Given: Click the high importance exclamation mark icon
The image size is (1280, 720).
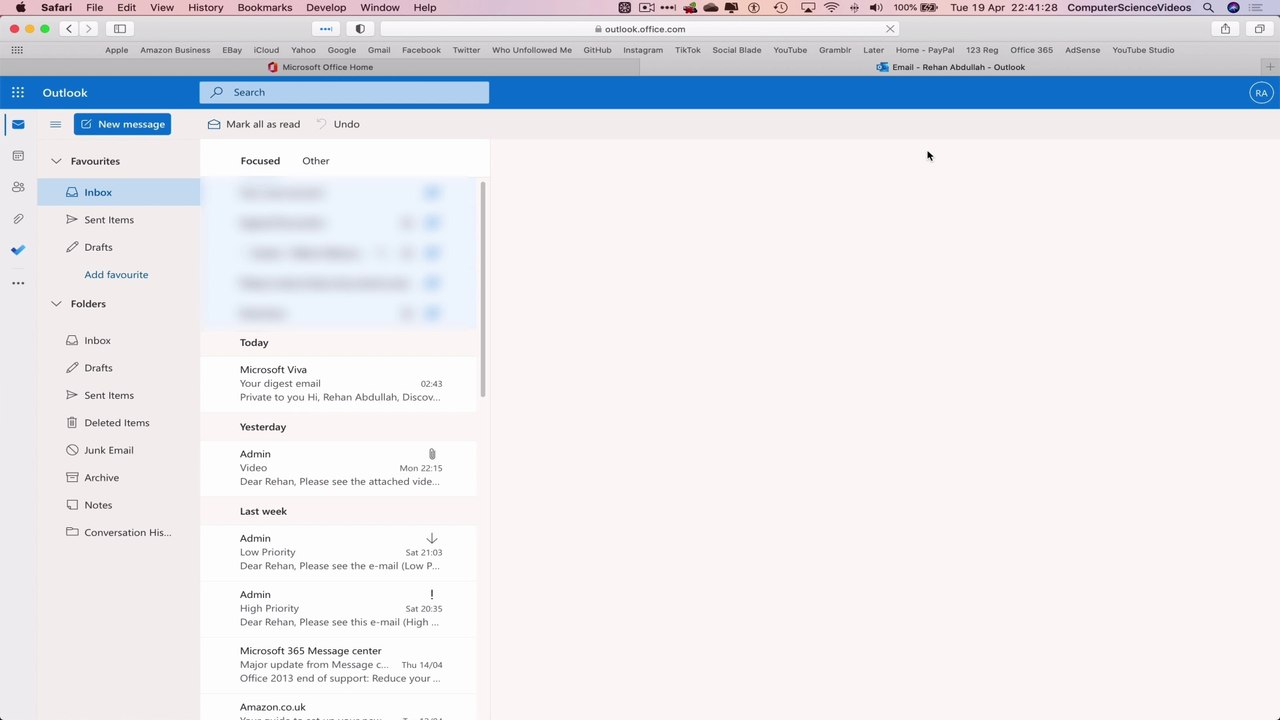Looking at the screenshot, I should tap(432, 594).
